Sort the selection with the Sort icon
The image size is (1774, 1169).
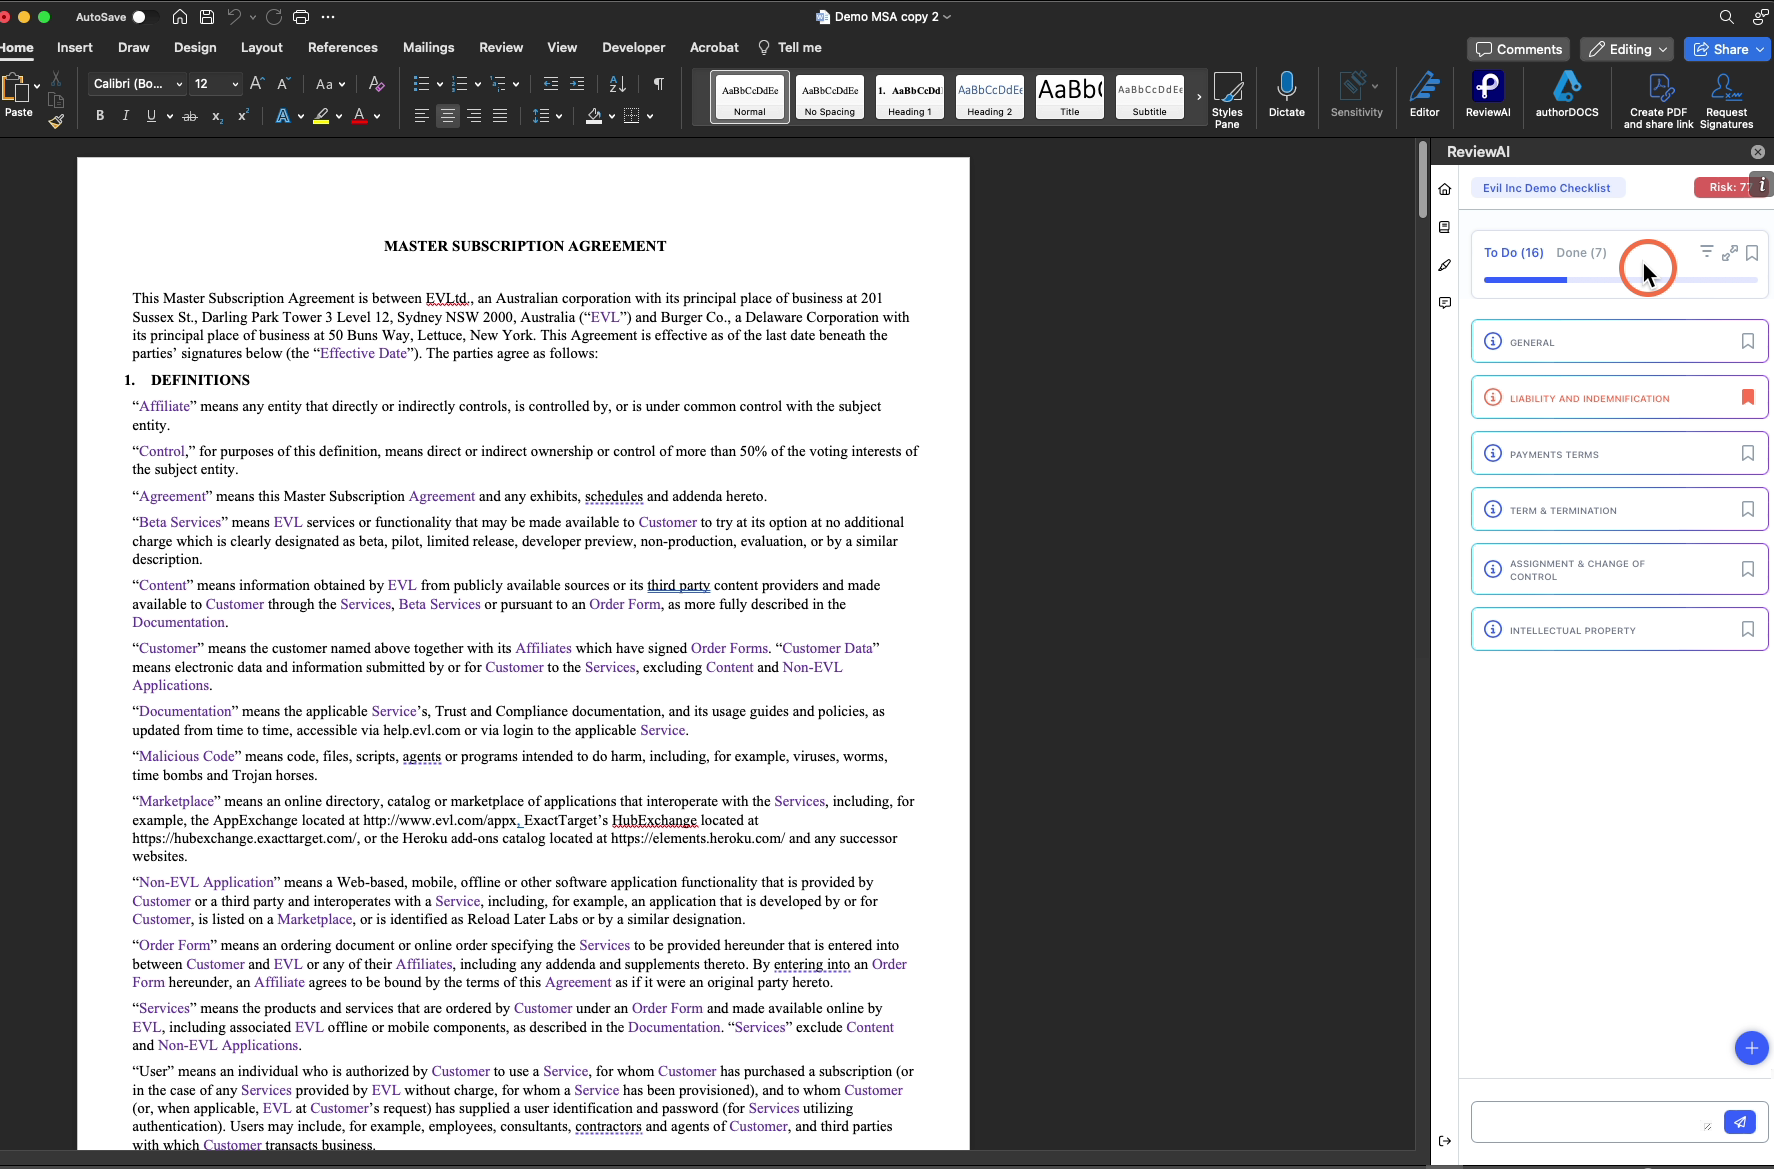(617, 84)
